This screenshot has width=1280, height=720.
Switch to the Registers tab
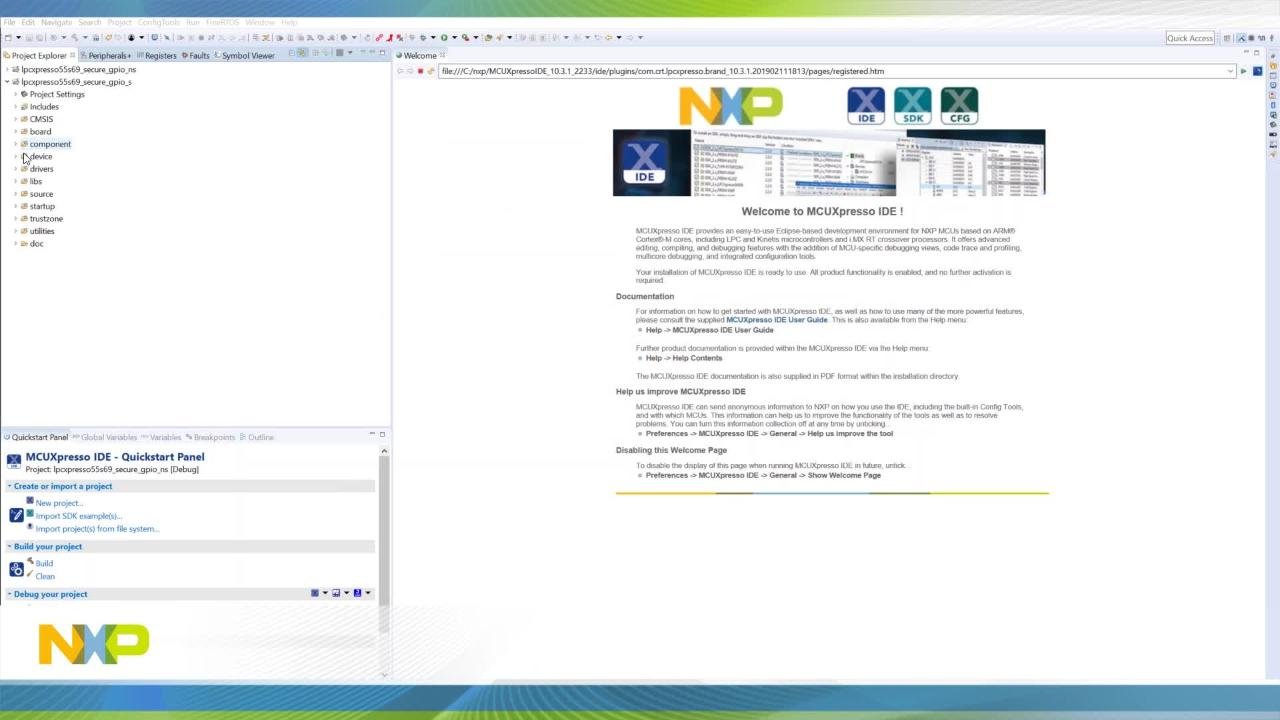[x=157, y=56]
